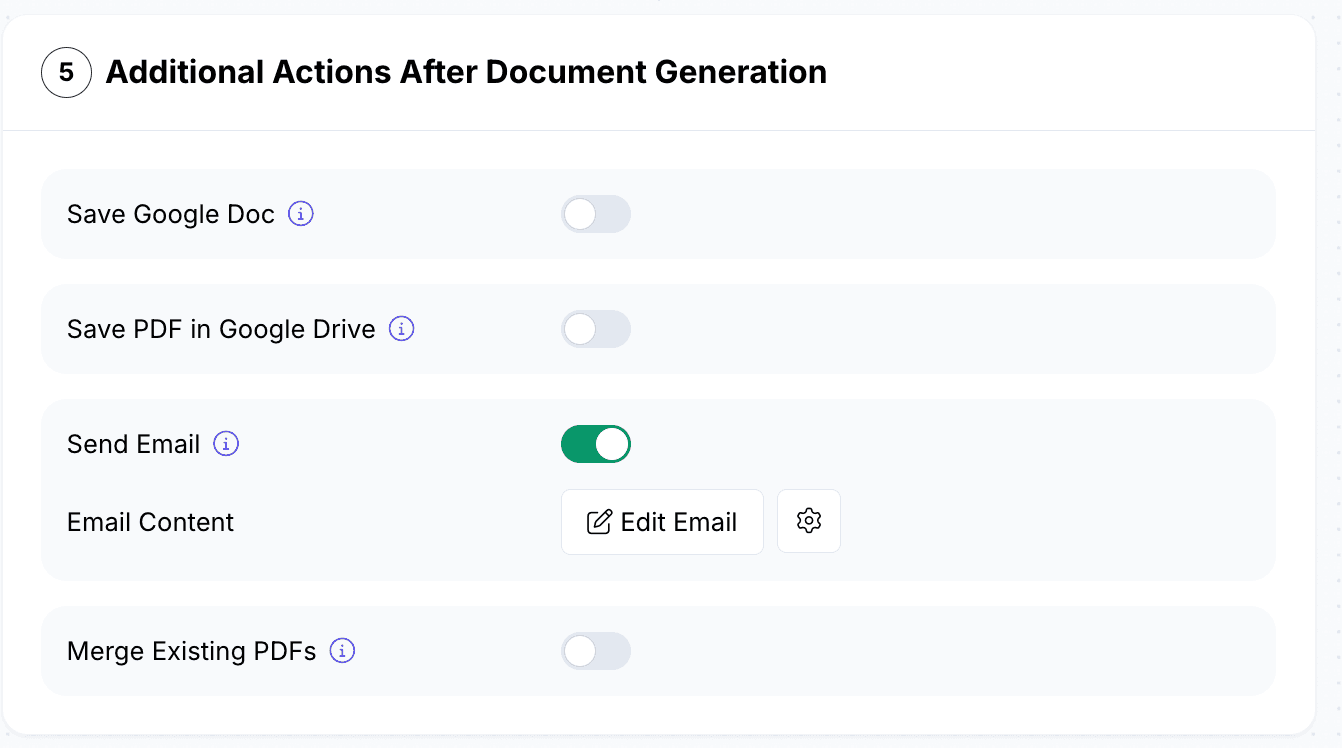Click the step 5 circle badge
This screenshot has width=1342, height=748.
(66, 73)
